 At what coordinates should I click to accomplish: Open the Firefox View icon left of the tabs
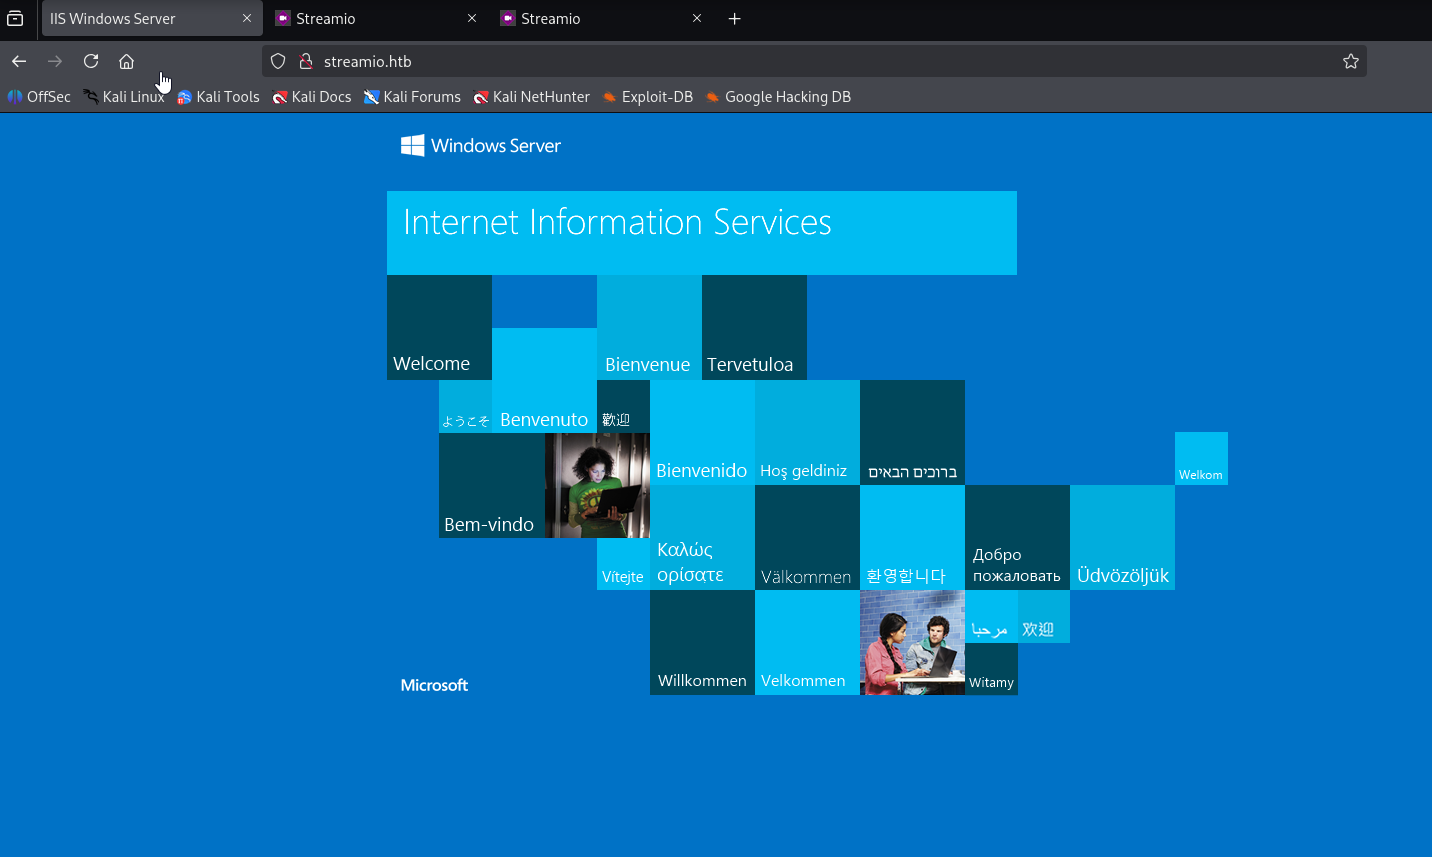pyautogui.click(x=15, y=18)
